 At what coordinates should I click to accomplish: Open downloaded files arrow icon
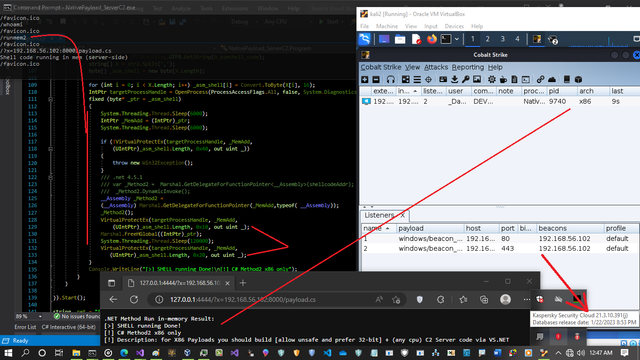pyautogui.click(x=454, y=80)
